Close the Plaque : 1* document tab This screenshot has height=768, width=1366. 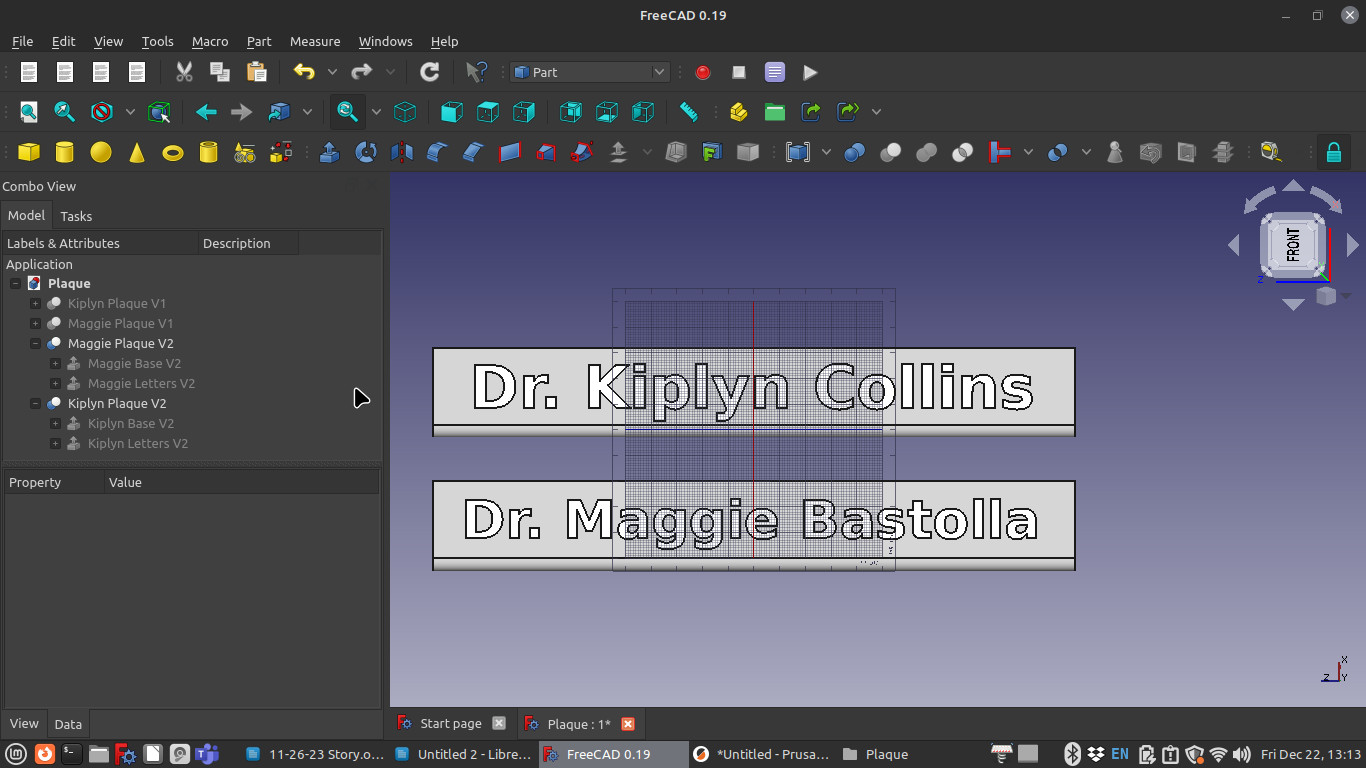point(628,723)
